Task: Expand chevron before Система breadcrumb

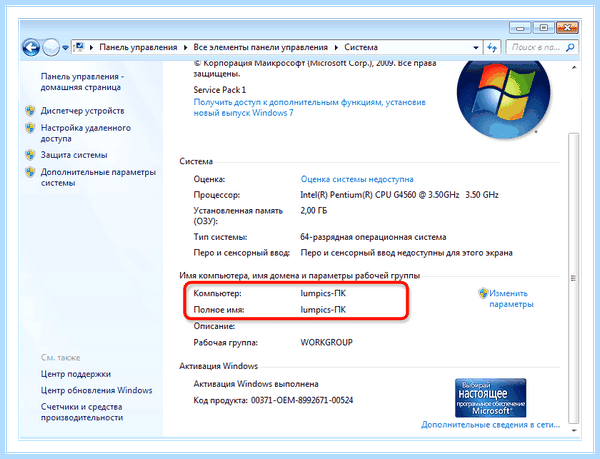Action: coord(336,47)
